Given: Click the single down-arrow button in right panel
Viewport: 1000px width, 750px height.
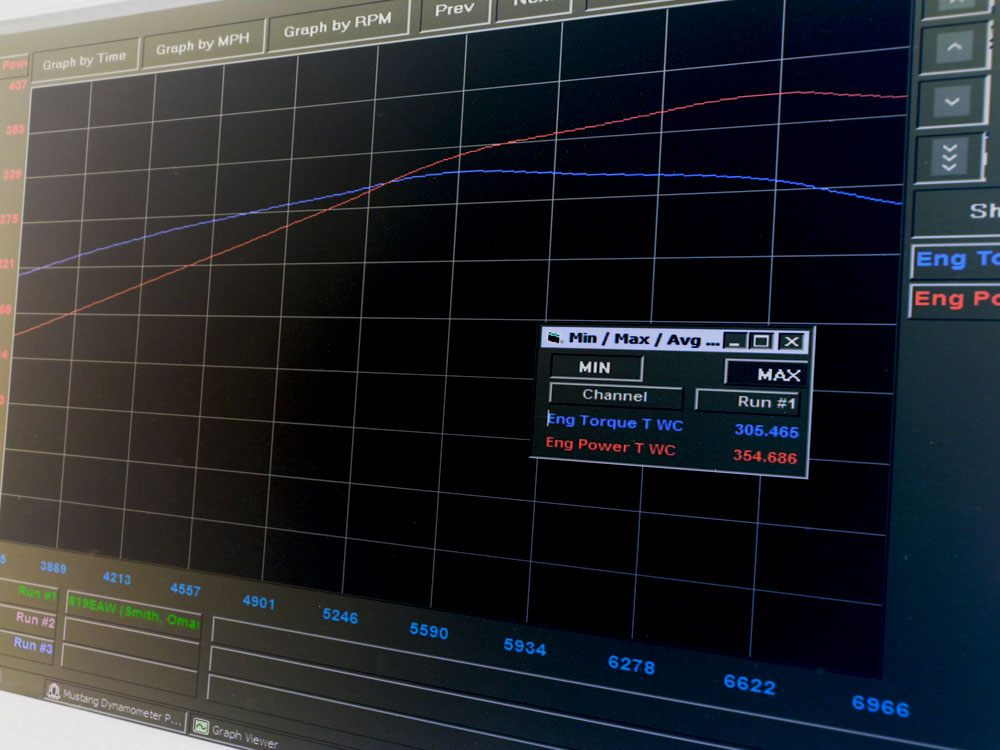Looking at the screenshot, I should (x=952, y=102).
